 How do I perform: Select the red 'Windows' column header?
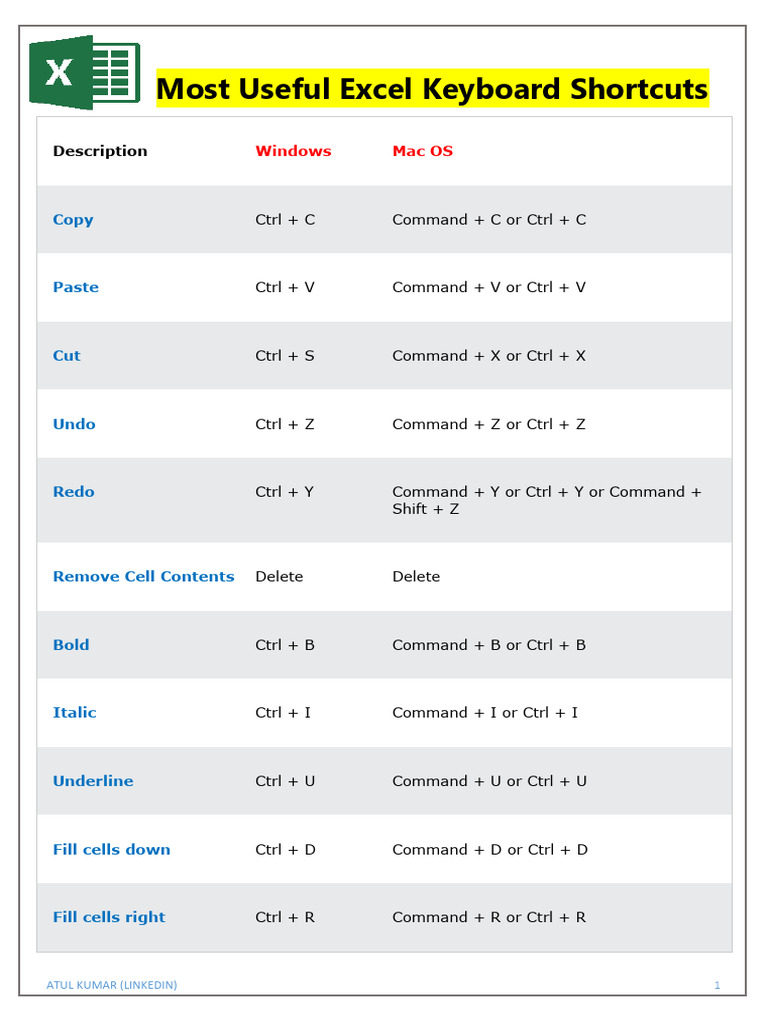[x=293, y=151]
